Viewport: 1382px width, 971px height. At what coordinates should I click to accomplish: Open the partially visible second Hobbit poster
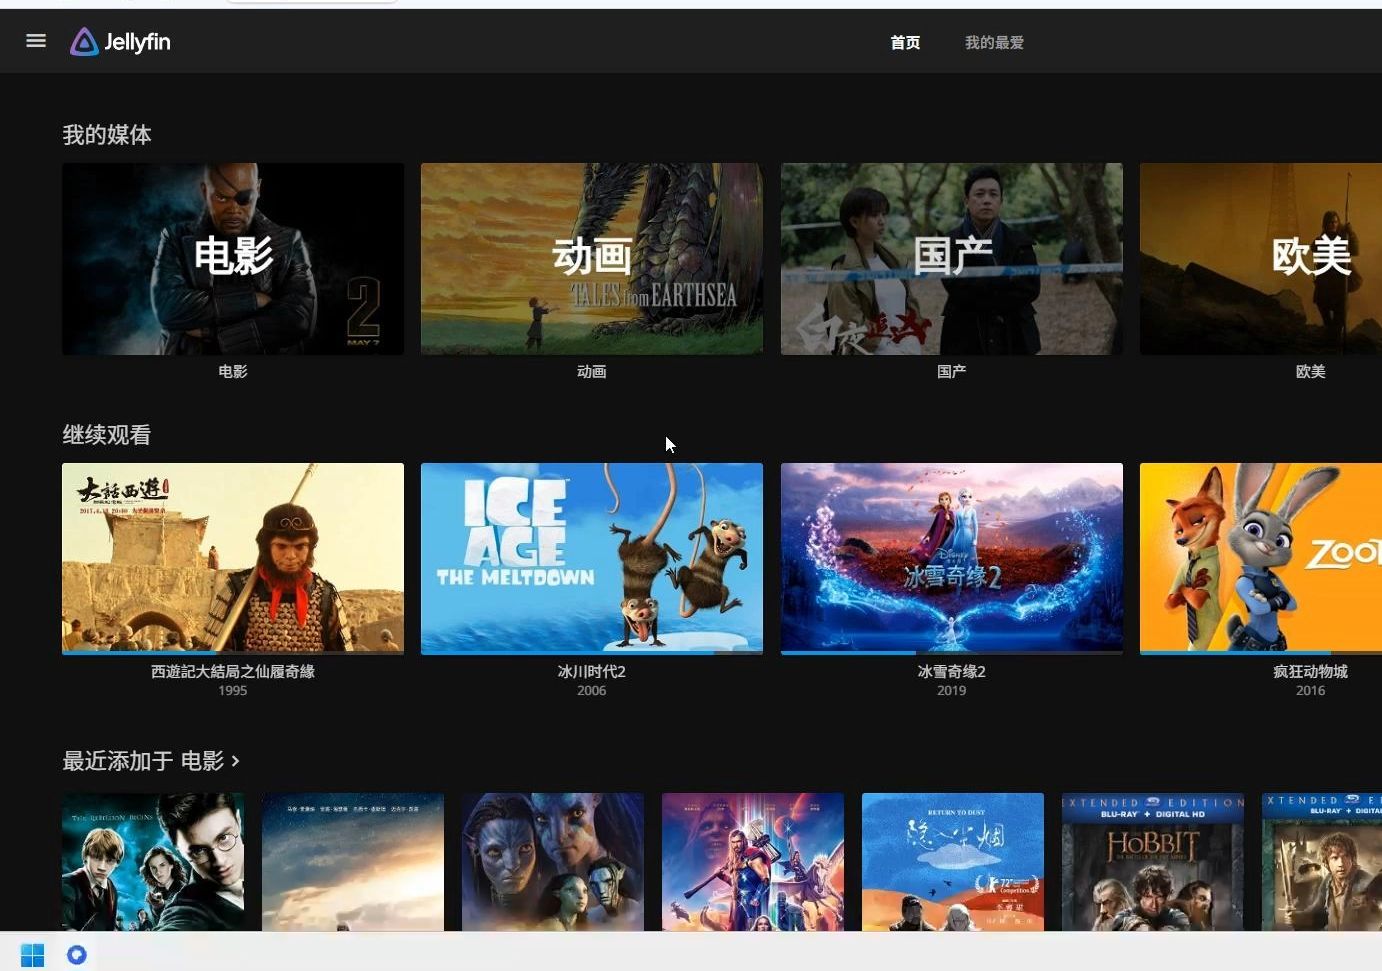[1322, 862]
